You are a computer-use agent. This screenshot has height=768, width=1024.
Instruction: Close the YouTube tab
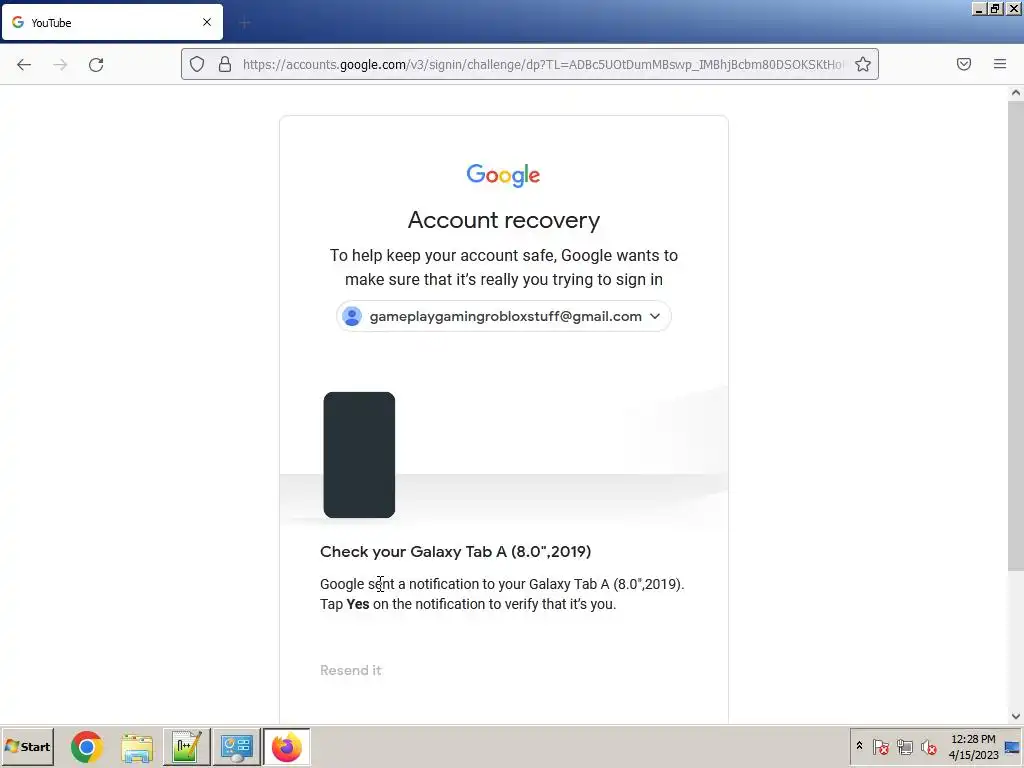(207, 22)
